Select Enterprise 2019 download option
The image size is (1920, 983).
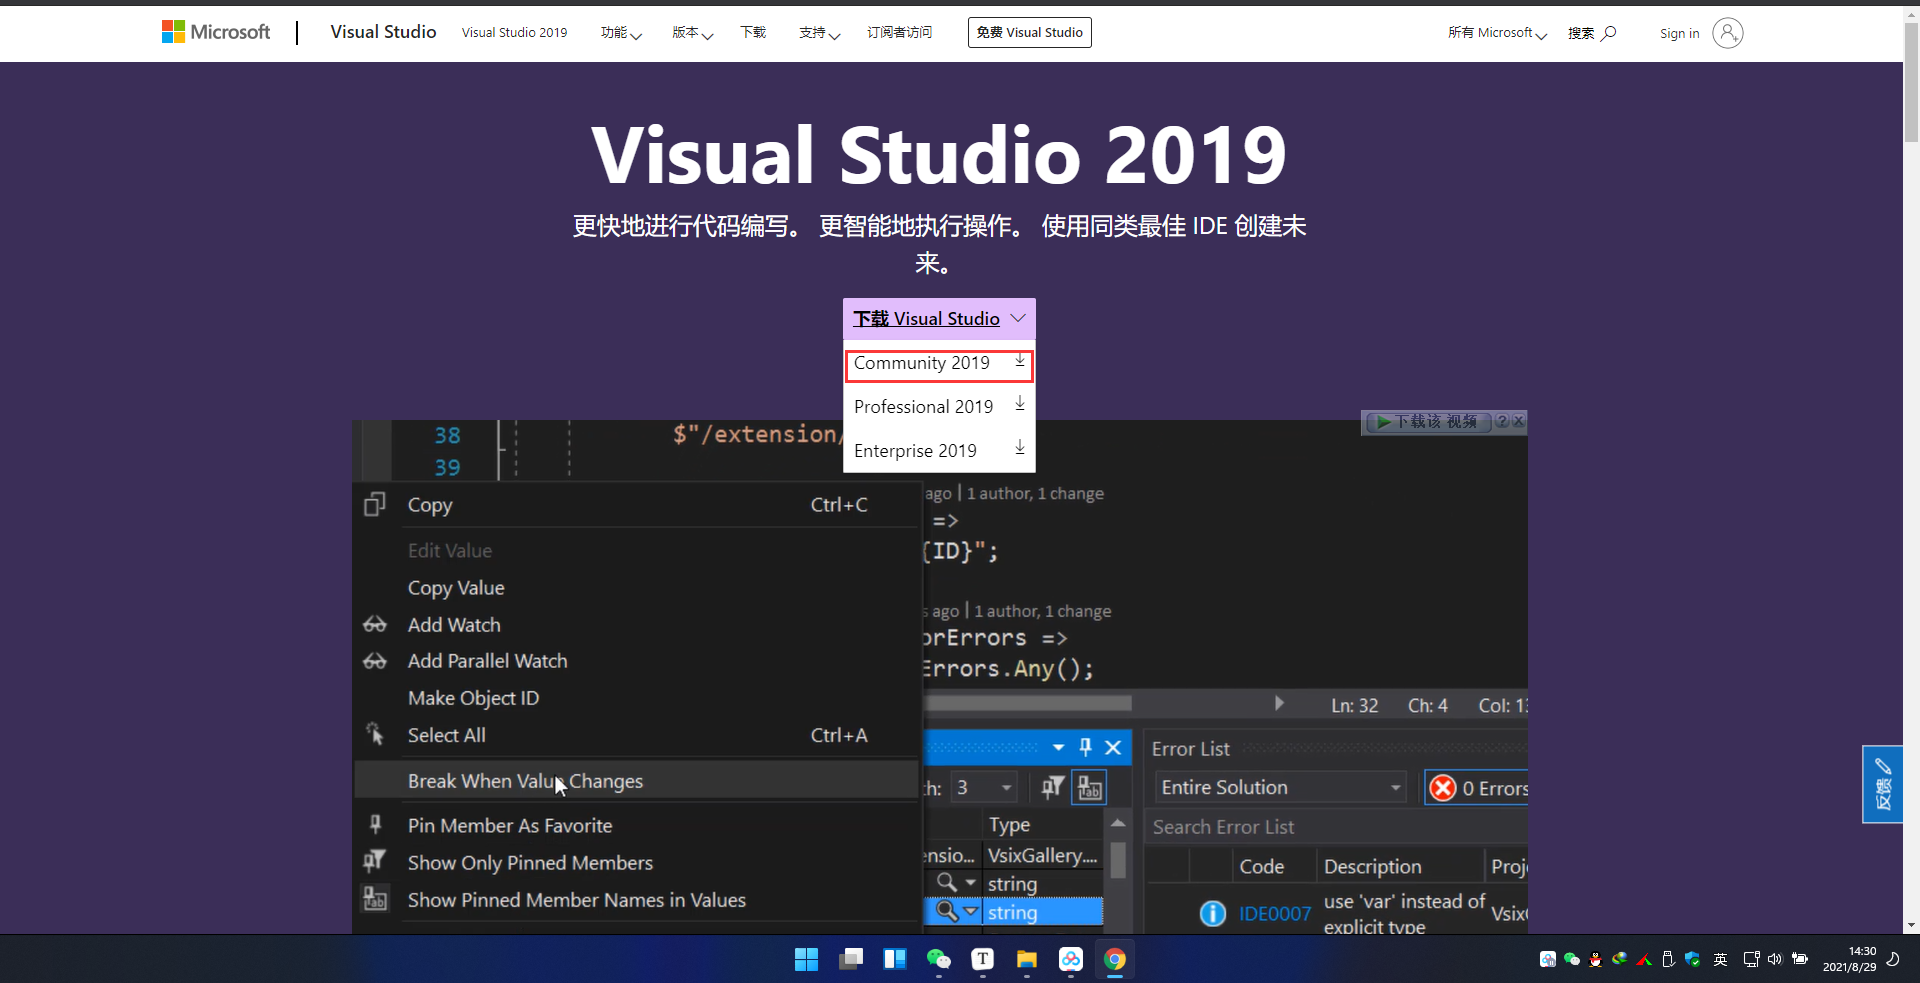pyautogui.click(x=939, y=451)
